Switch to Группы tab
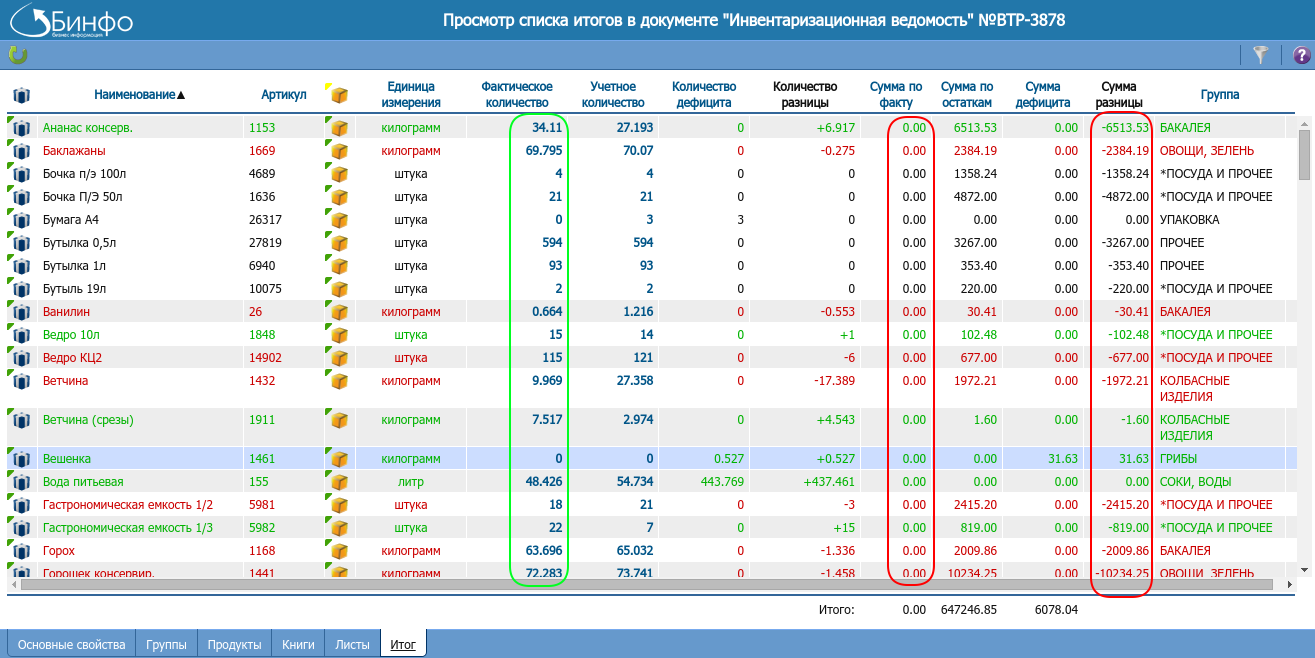Image resolution: width=1315 pixels, height=658 pixels. pos(166,644)
